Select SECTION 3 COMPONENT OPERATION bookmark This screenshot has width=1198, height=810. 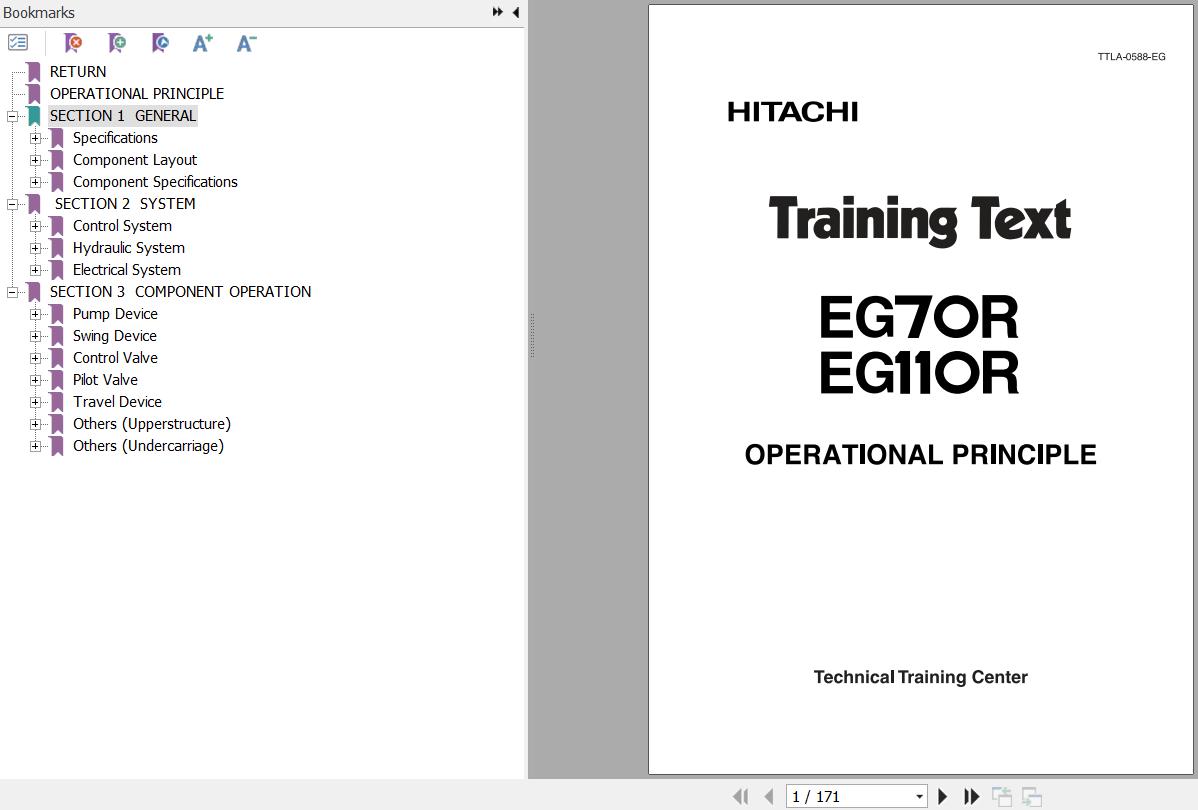[x=180, y=292]
